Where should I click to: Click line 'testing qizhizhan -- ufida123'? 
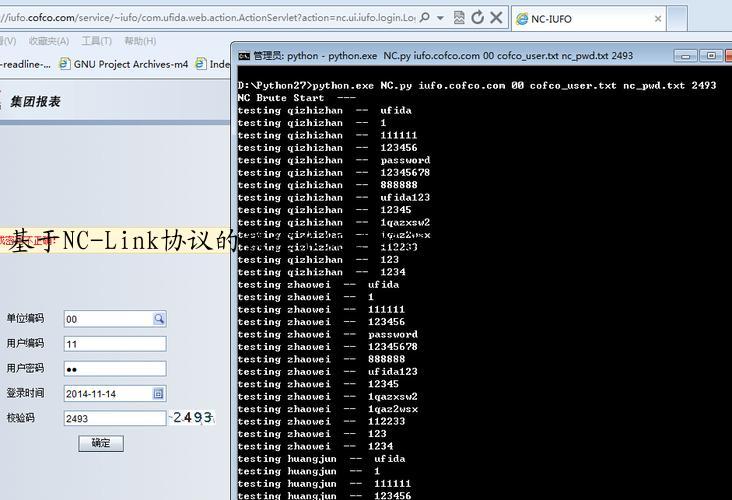coord(333,197)
